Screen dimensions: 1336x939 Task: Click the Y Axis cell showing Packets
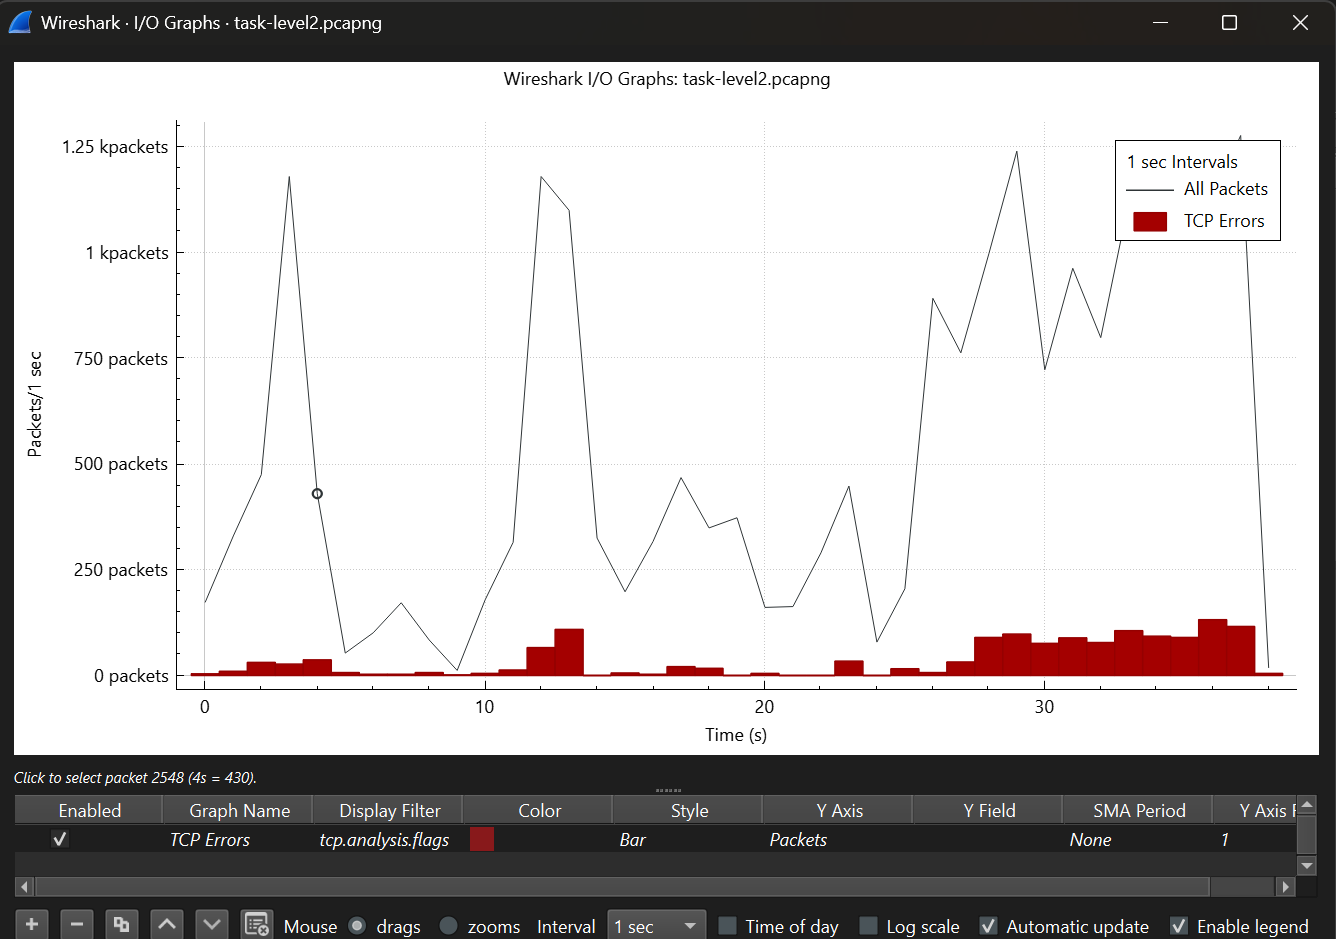coord(837,839)
